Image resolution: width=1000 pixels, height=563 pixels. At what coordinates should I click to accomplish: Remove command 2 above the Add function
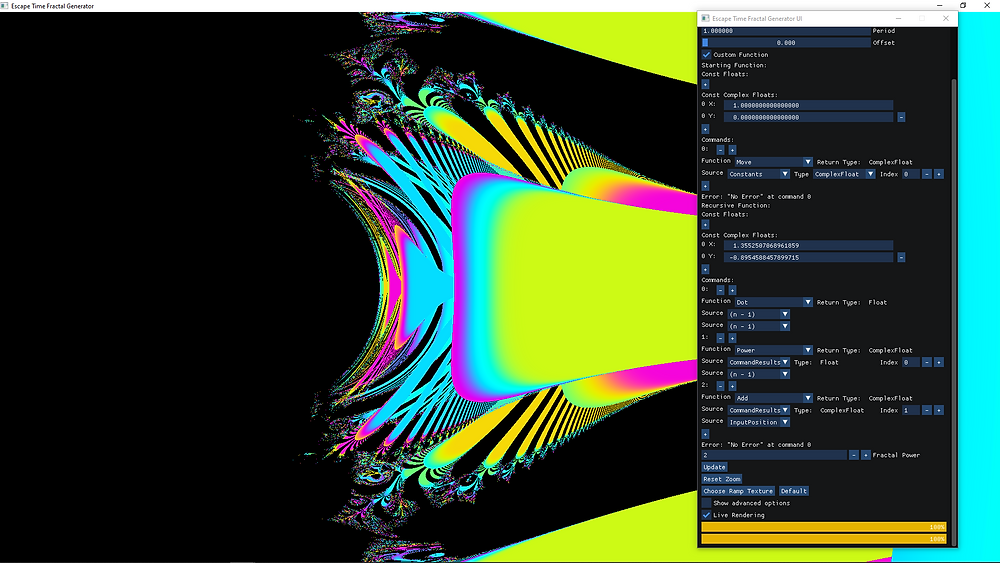click(x=721, y=386)
